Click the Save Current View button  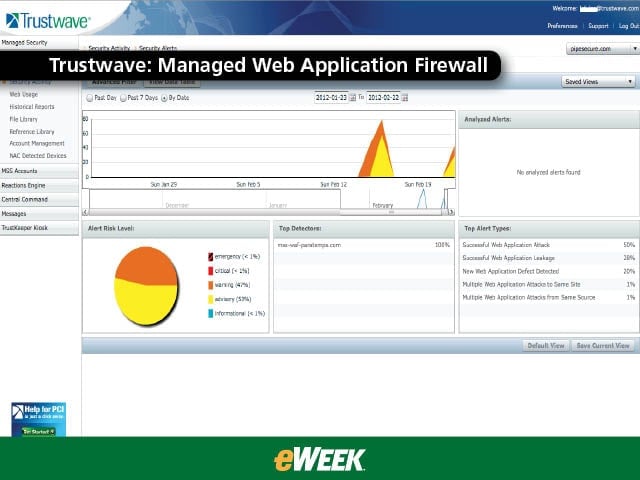point(603,346)
